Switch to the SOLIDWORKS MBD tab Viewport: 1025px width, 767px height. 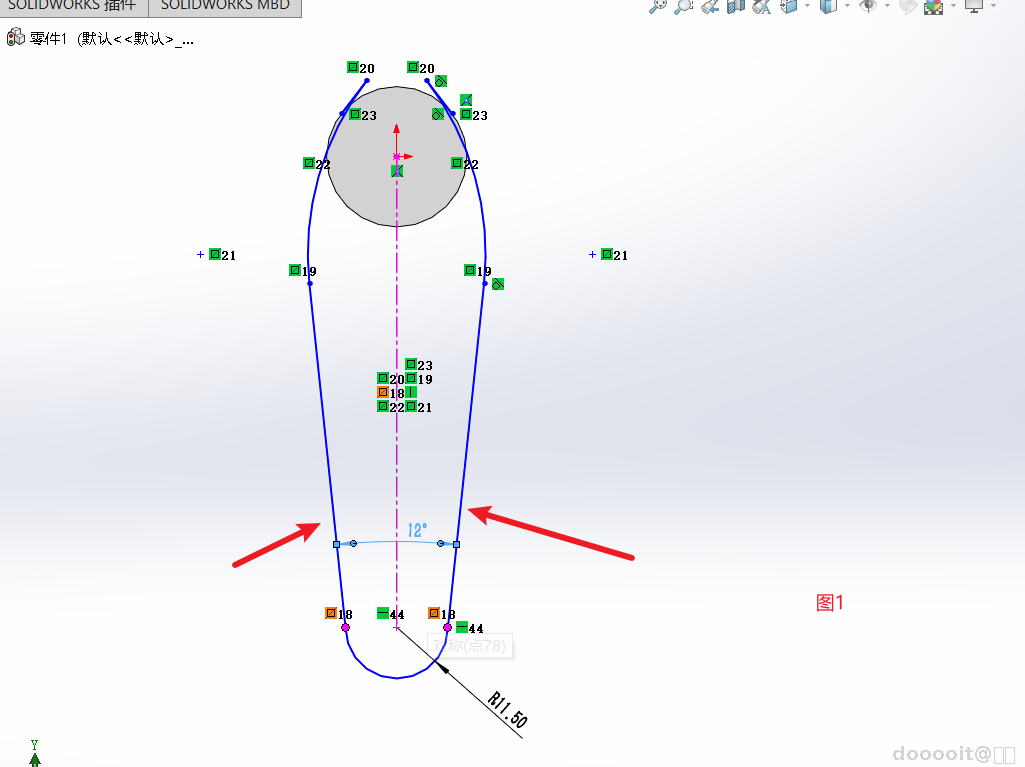[225, 7]
